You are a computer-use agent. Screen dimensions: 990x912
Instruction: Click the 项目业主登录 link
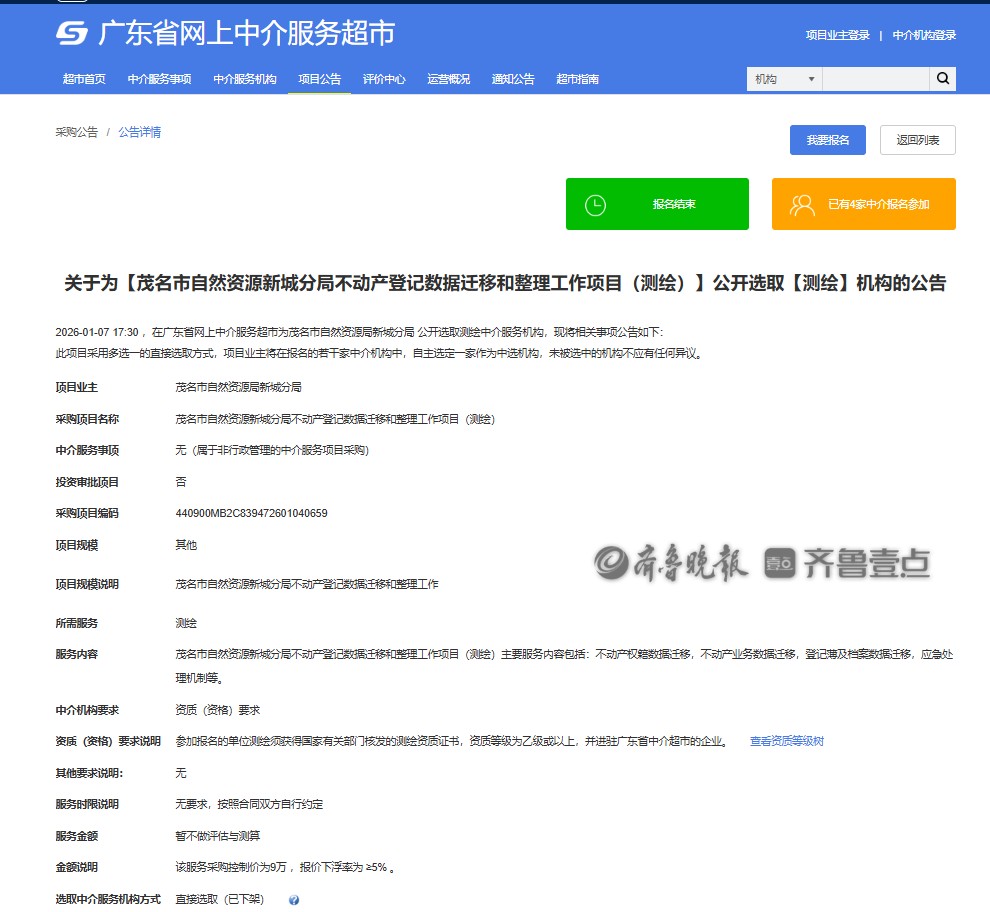(837, 35)
